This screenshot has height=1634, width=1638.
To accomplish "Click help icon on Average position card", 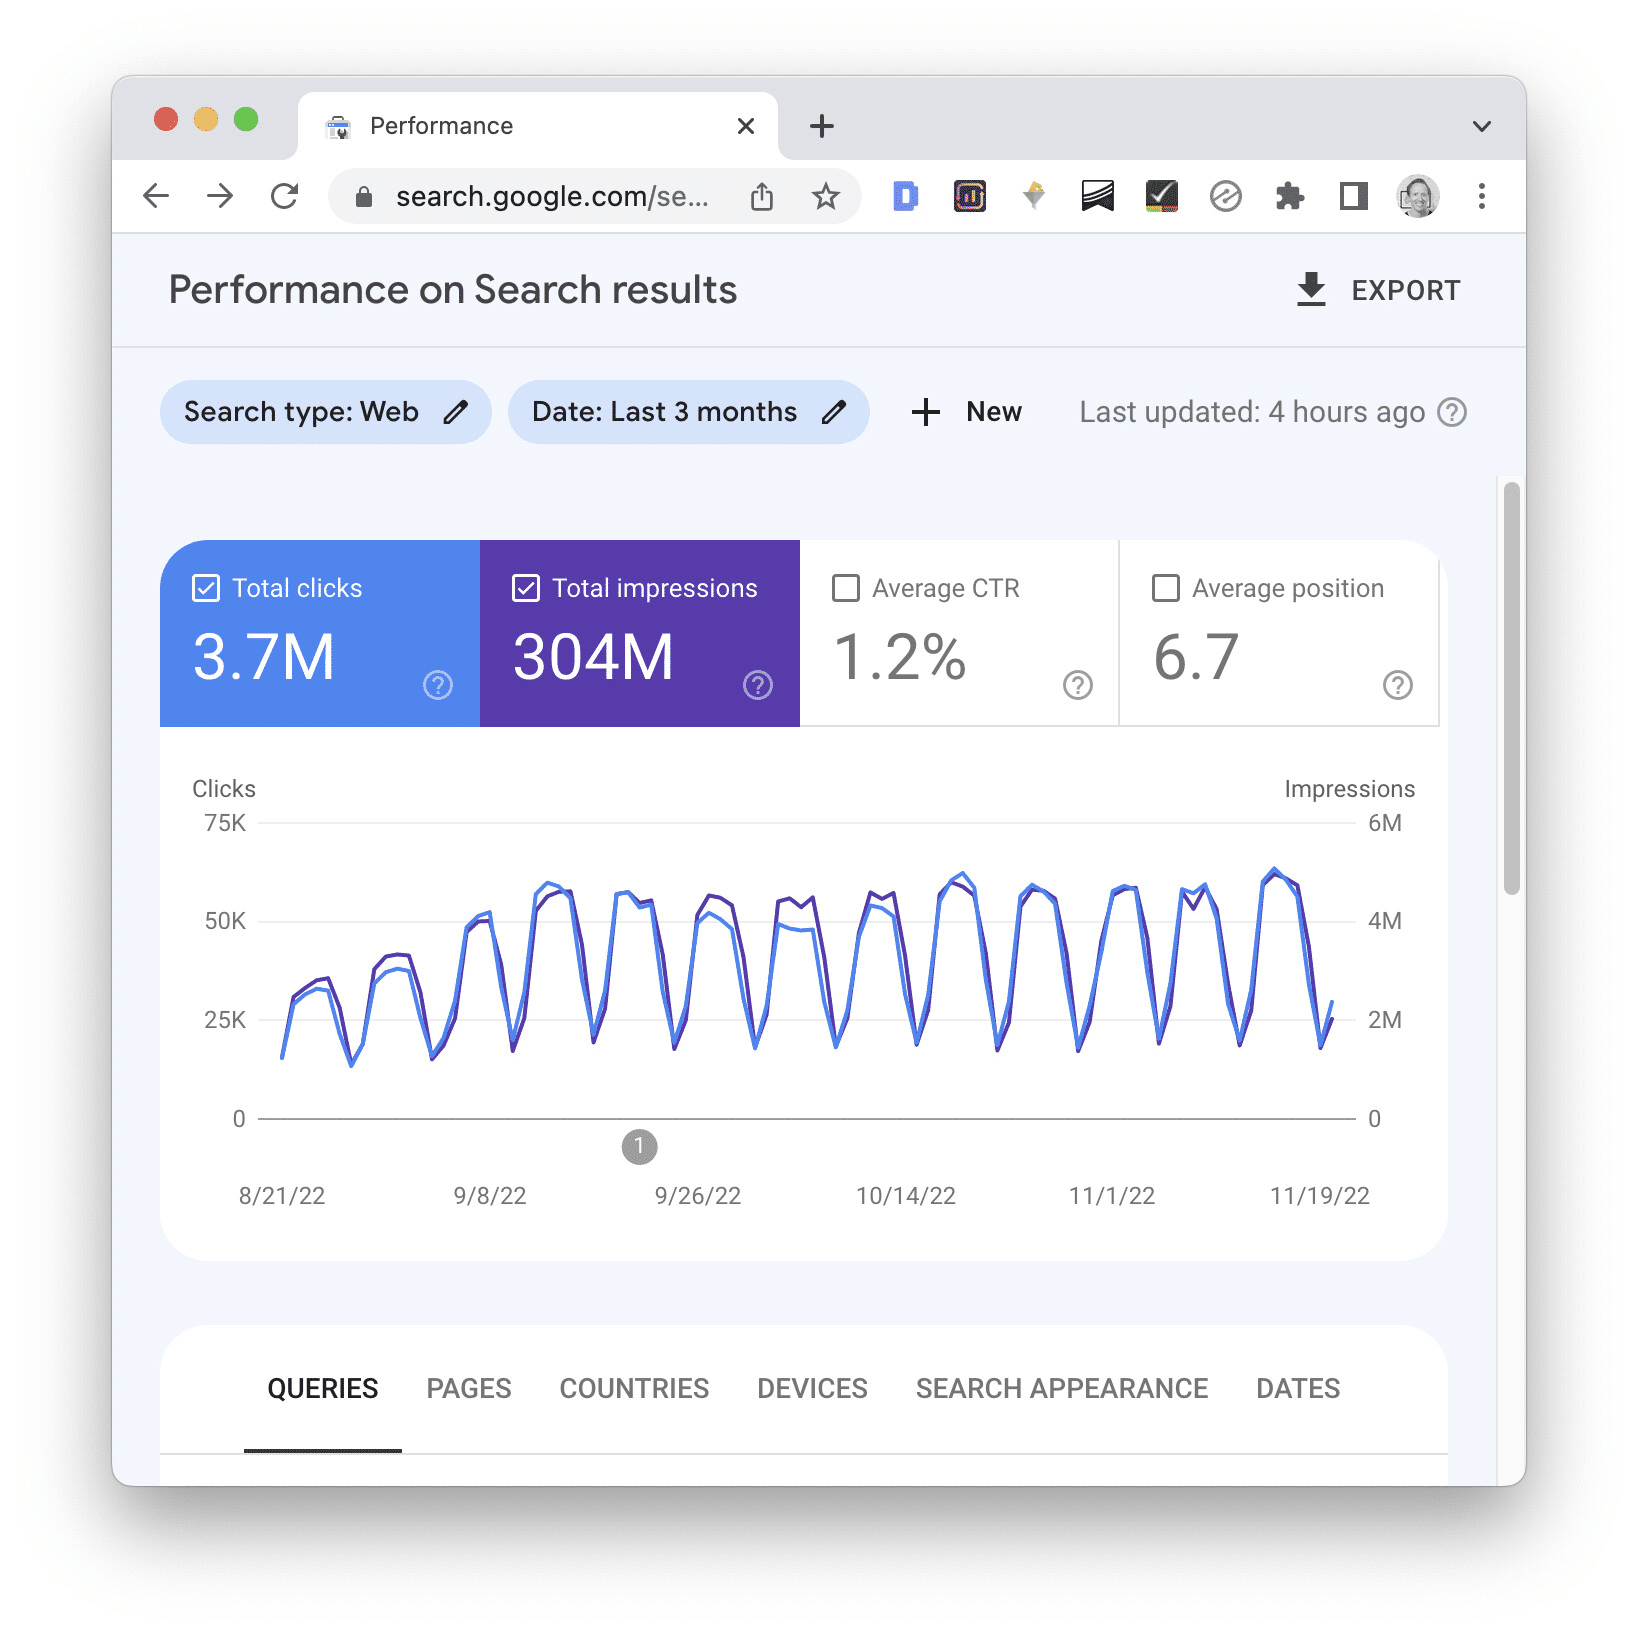I will coord(1397,685).
